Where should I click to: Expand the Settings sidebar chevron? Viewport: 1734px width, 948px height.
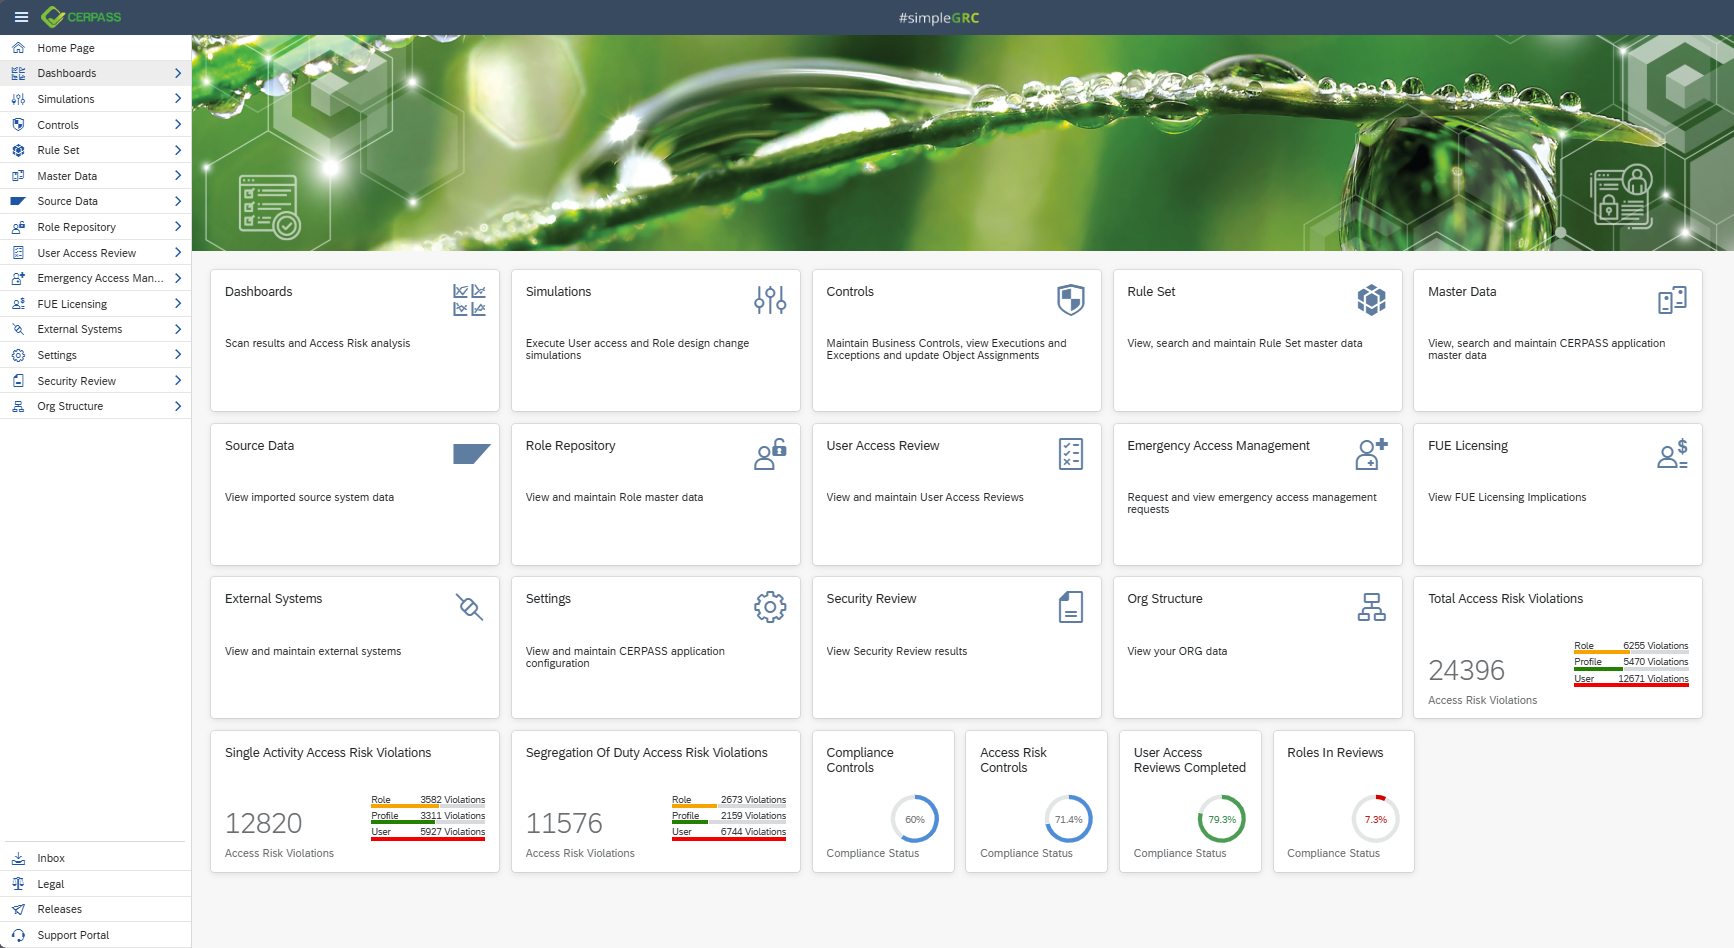[x=178, y=355]
